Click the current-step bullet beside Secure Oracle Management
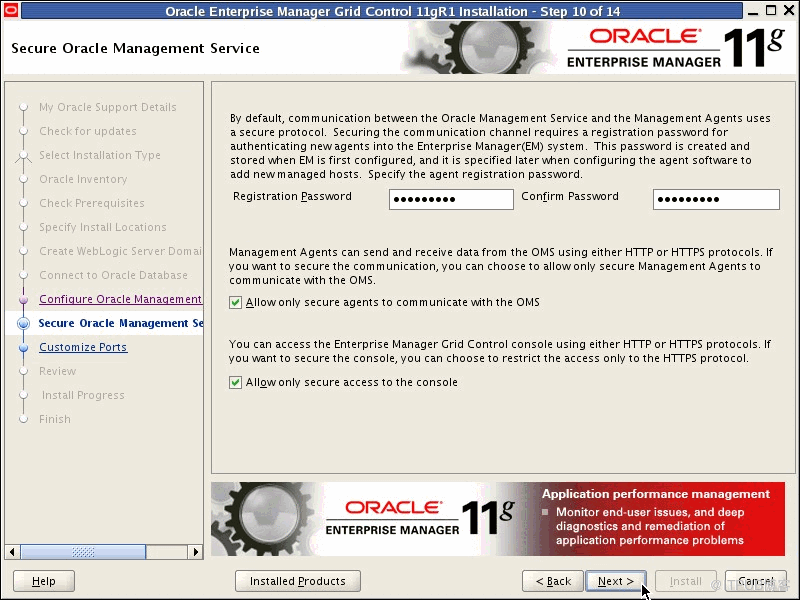 23,323
